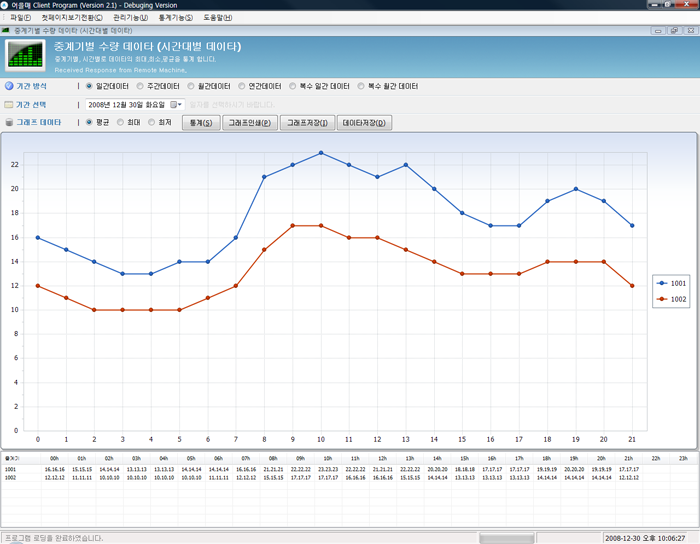700x544 pixels.
Task: Click the 10h column header in table
Action: [328, 458]
